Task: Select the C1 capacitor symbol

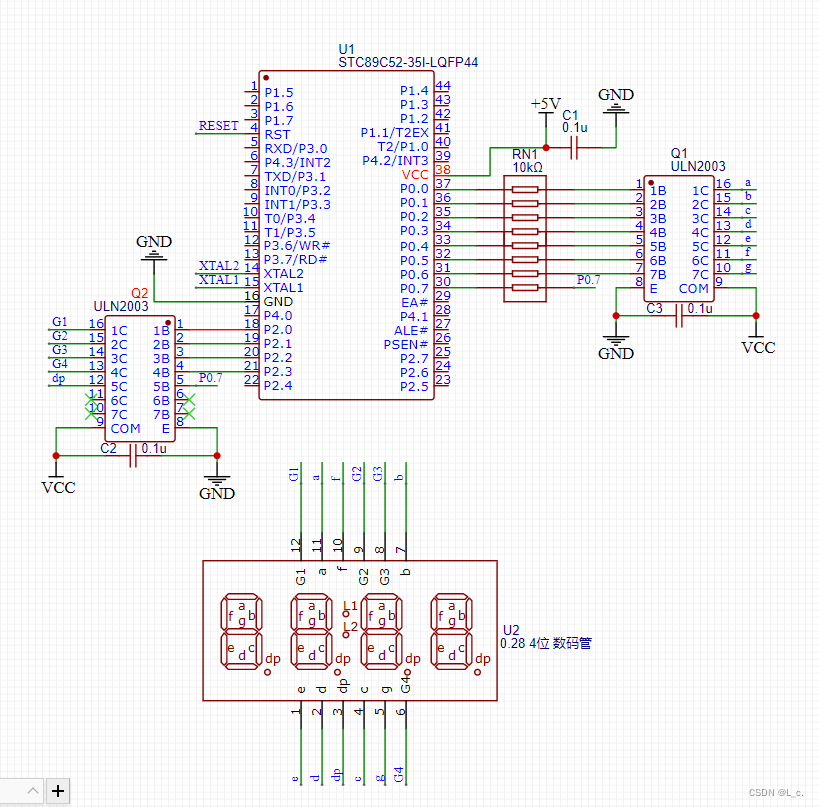Action: (x=574, y=148)
